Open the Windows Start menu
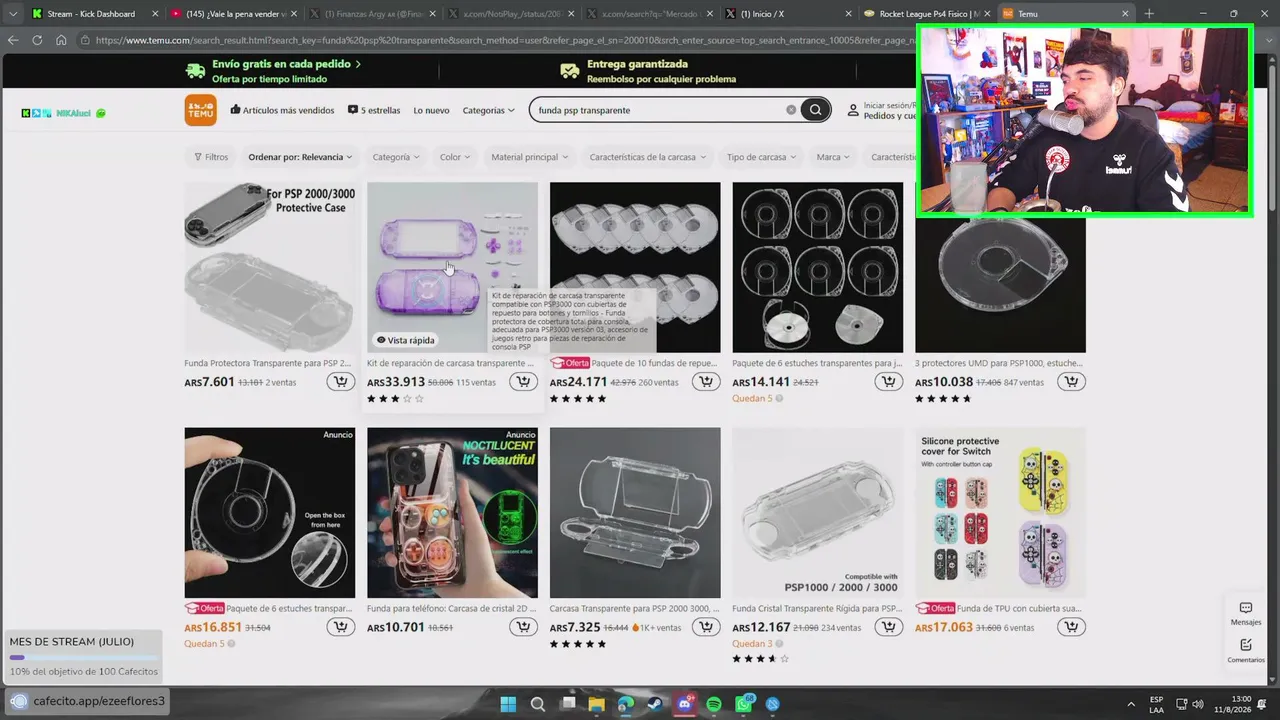 (x=507, y=704)
